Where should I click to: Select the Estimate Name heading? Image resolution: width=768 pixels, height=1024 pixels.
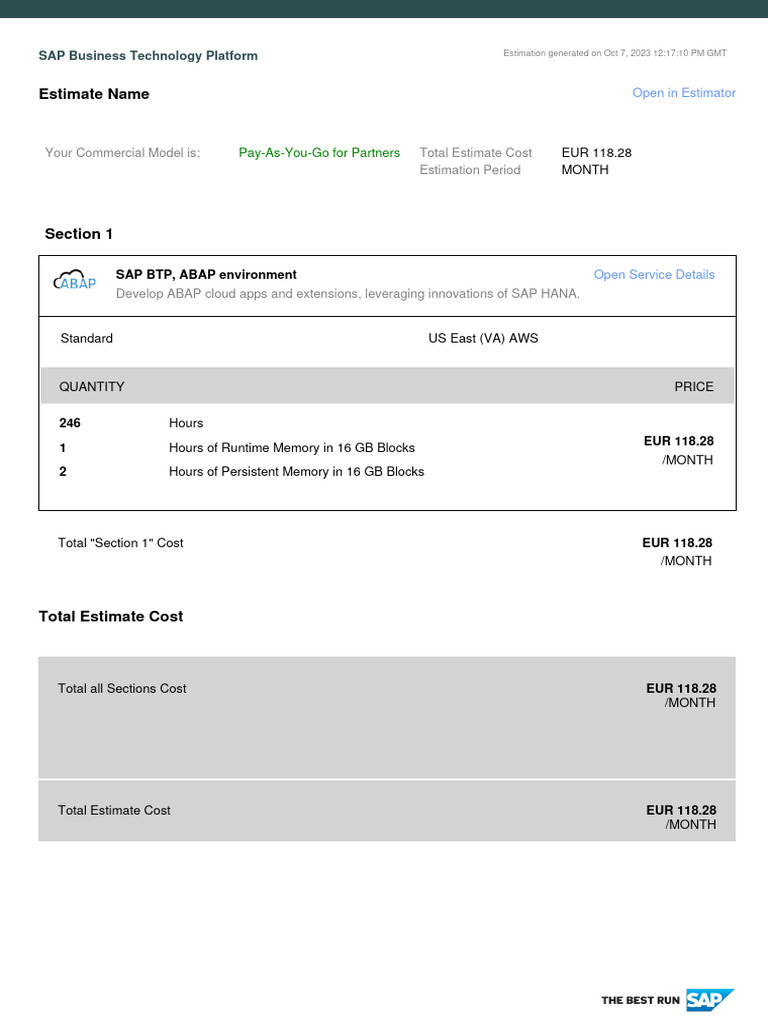tap(94, 94)
